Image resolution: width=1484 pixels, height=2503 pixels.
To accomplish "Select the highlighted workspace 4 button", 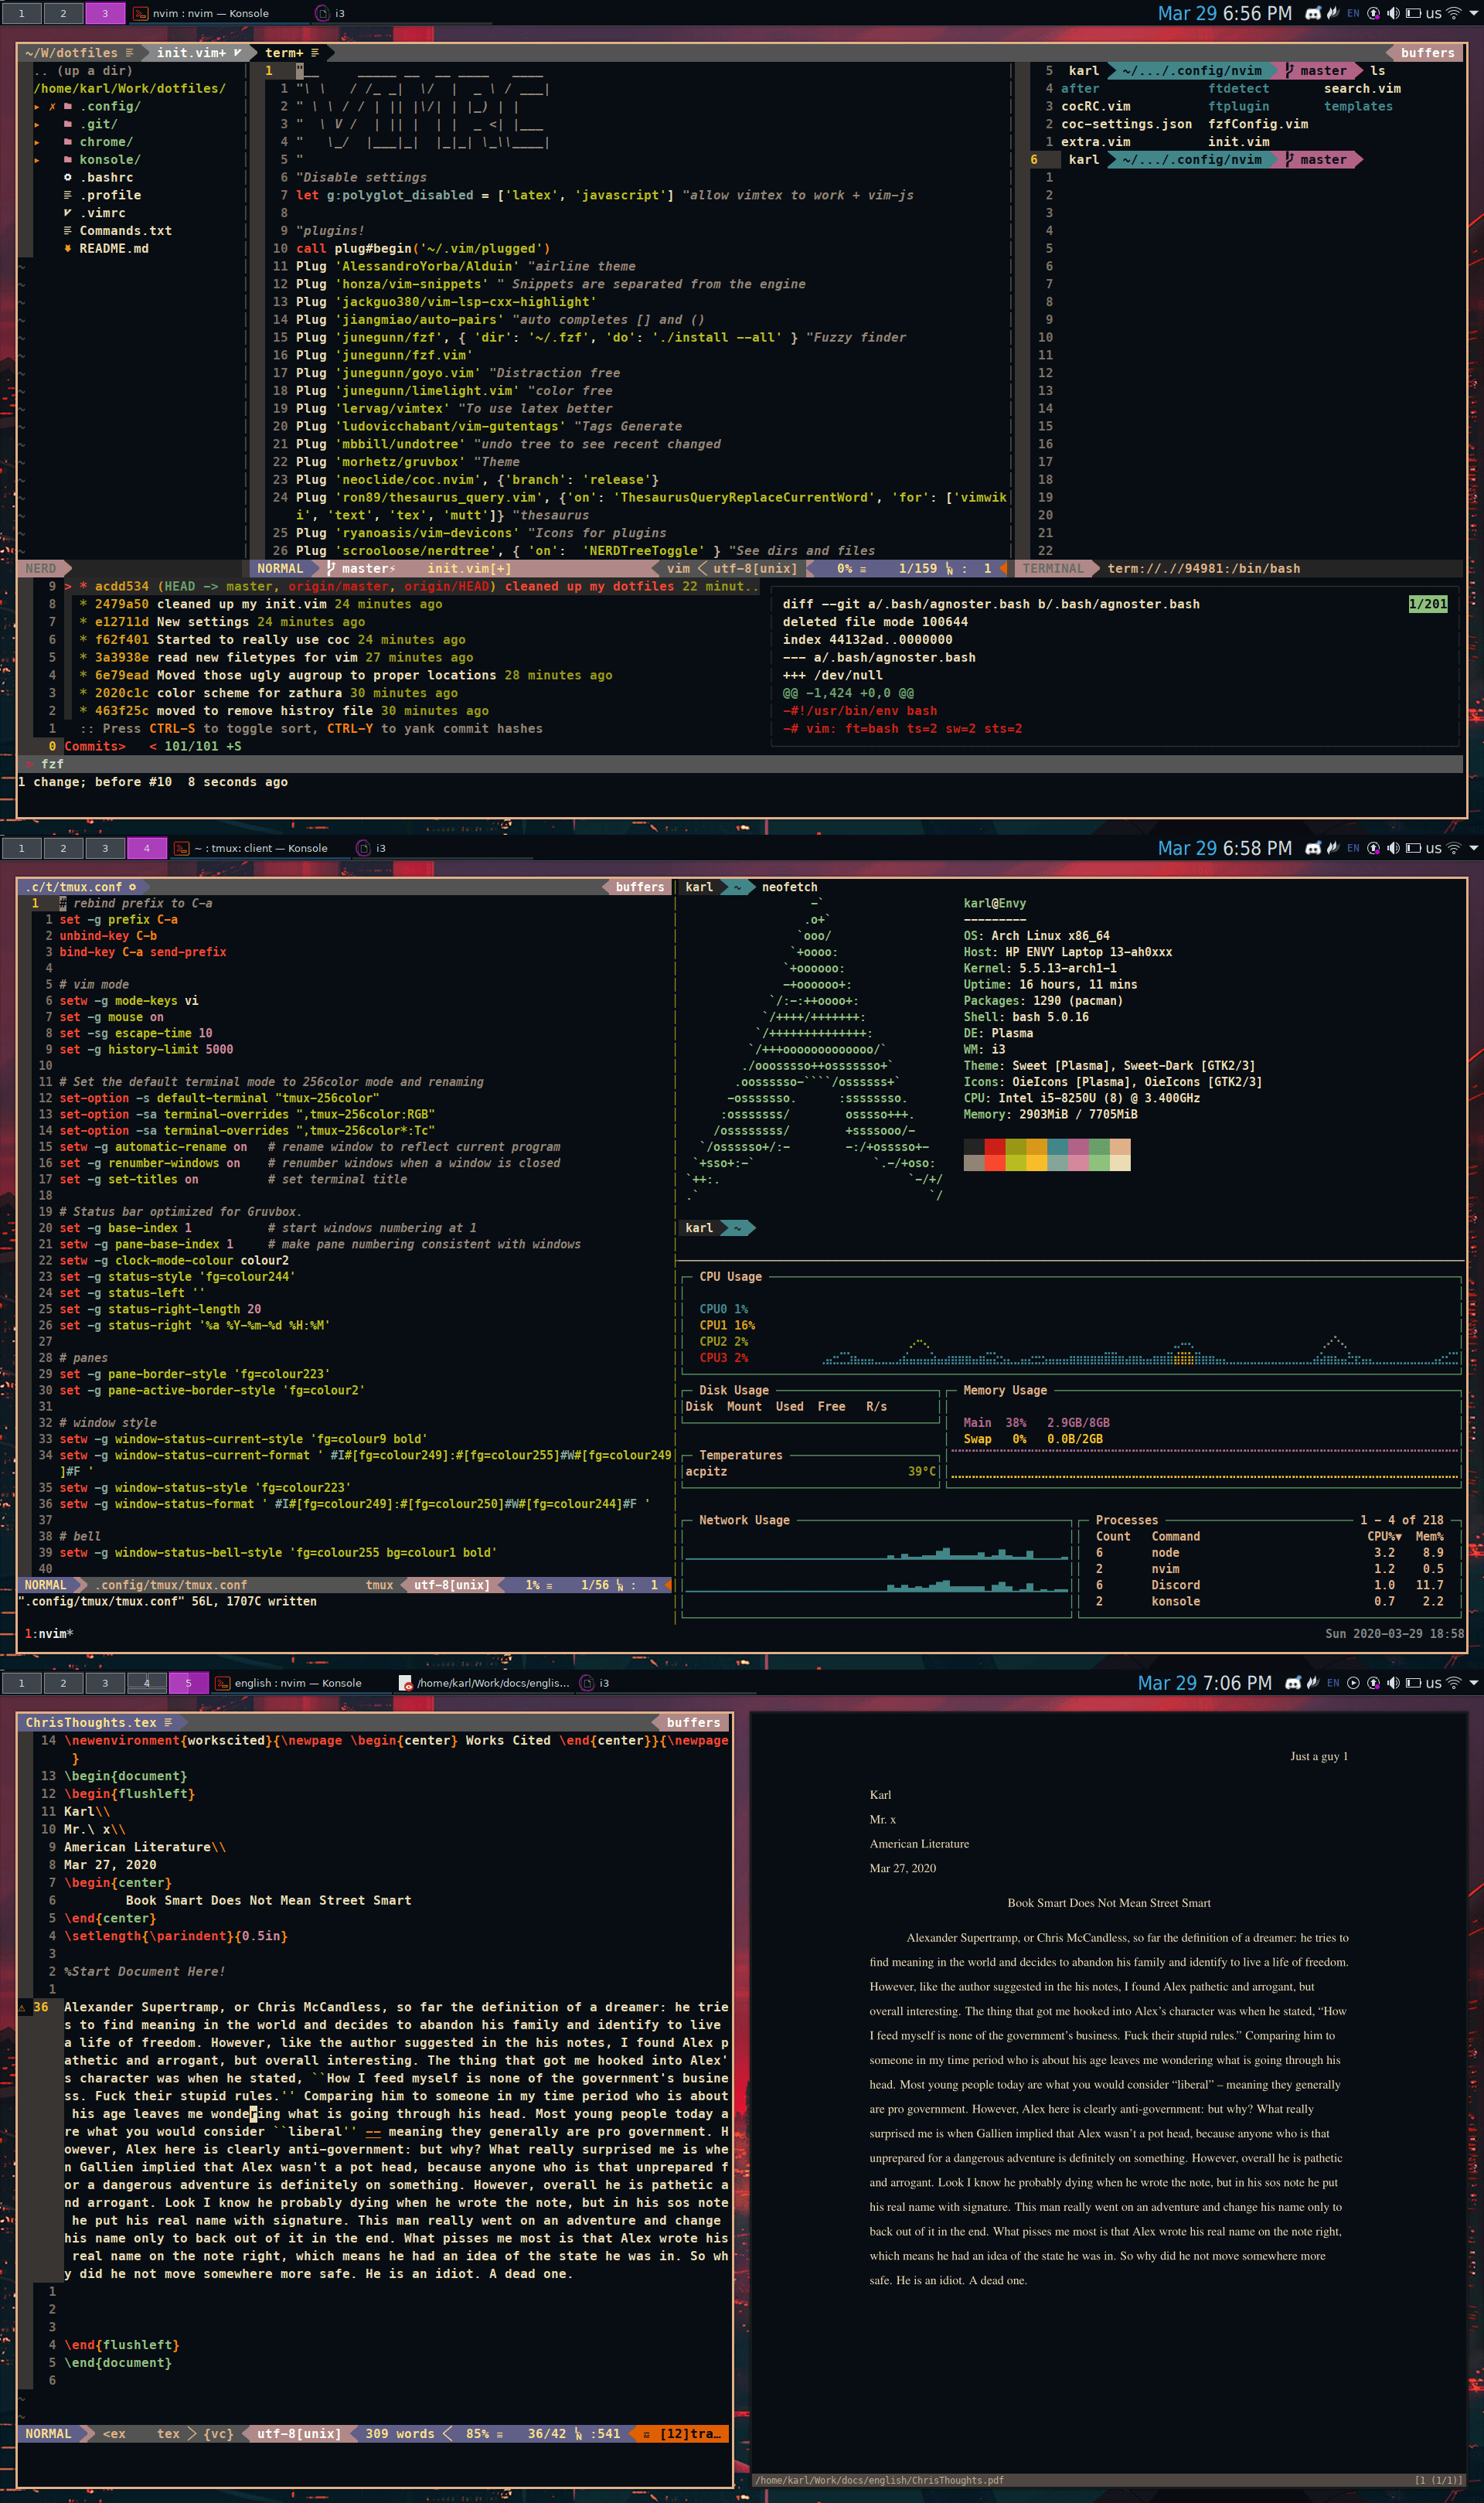I will coord(146,848).
